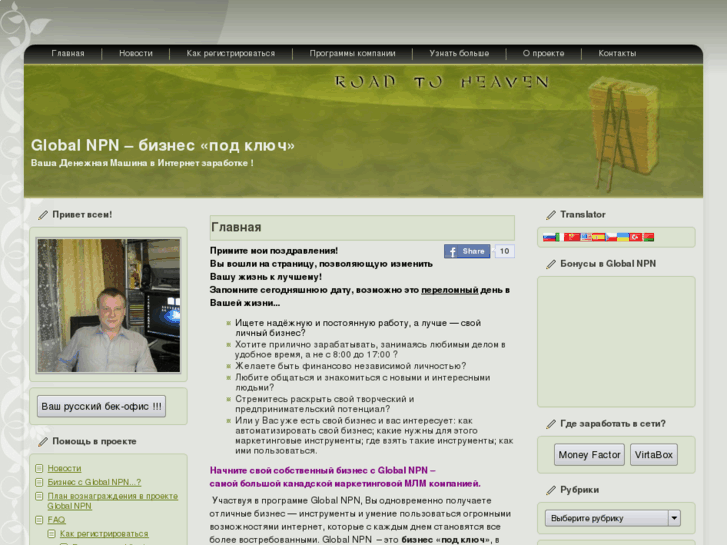Open the Новости menu item in top bar

click(136, 53)
